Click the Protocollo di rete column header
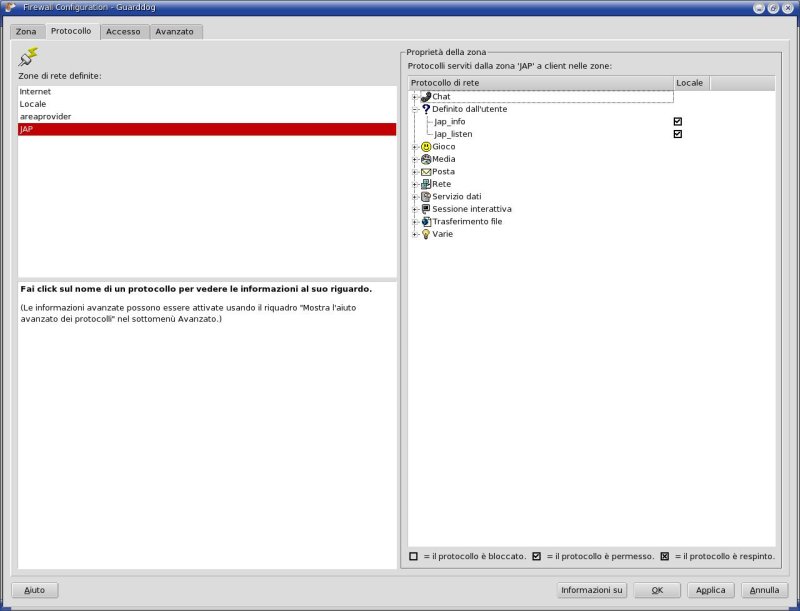800x611 pixels. pos(540,83)
